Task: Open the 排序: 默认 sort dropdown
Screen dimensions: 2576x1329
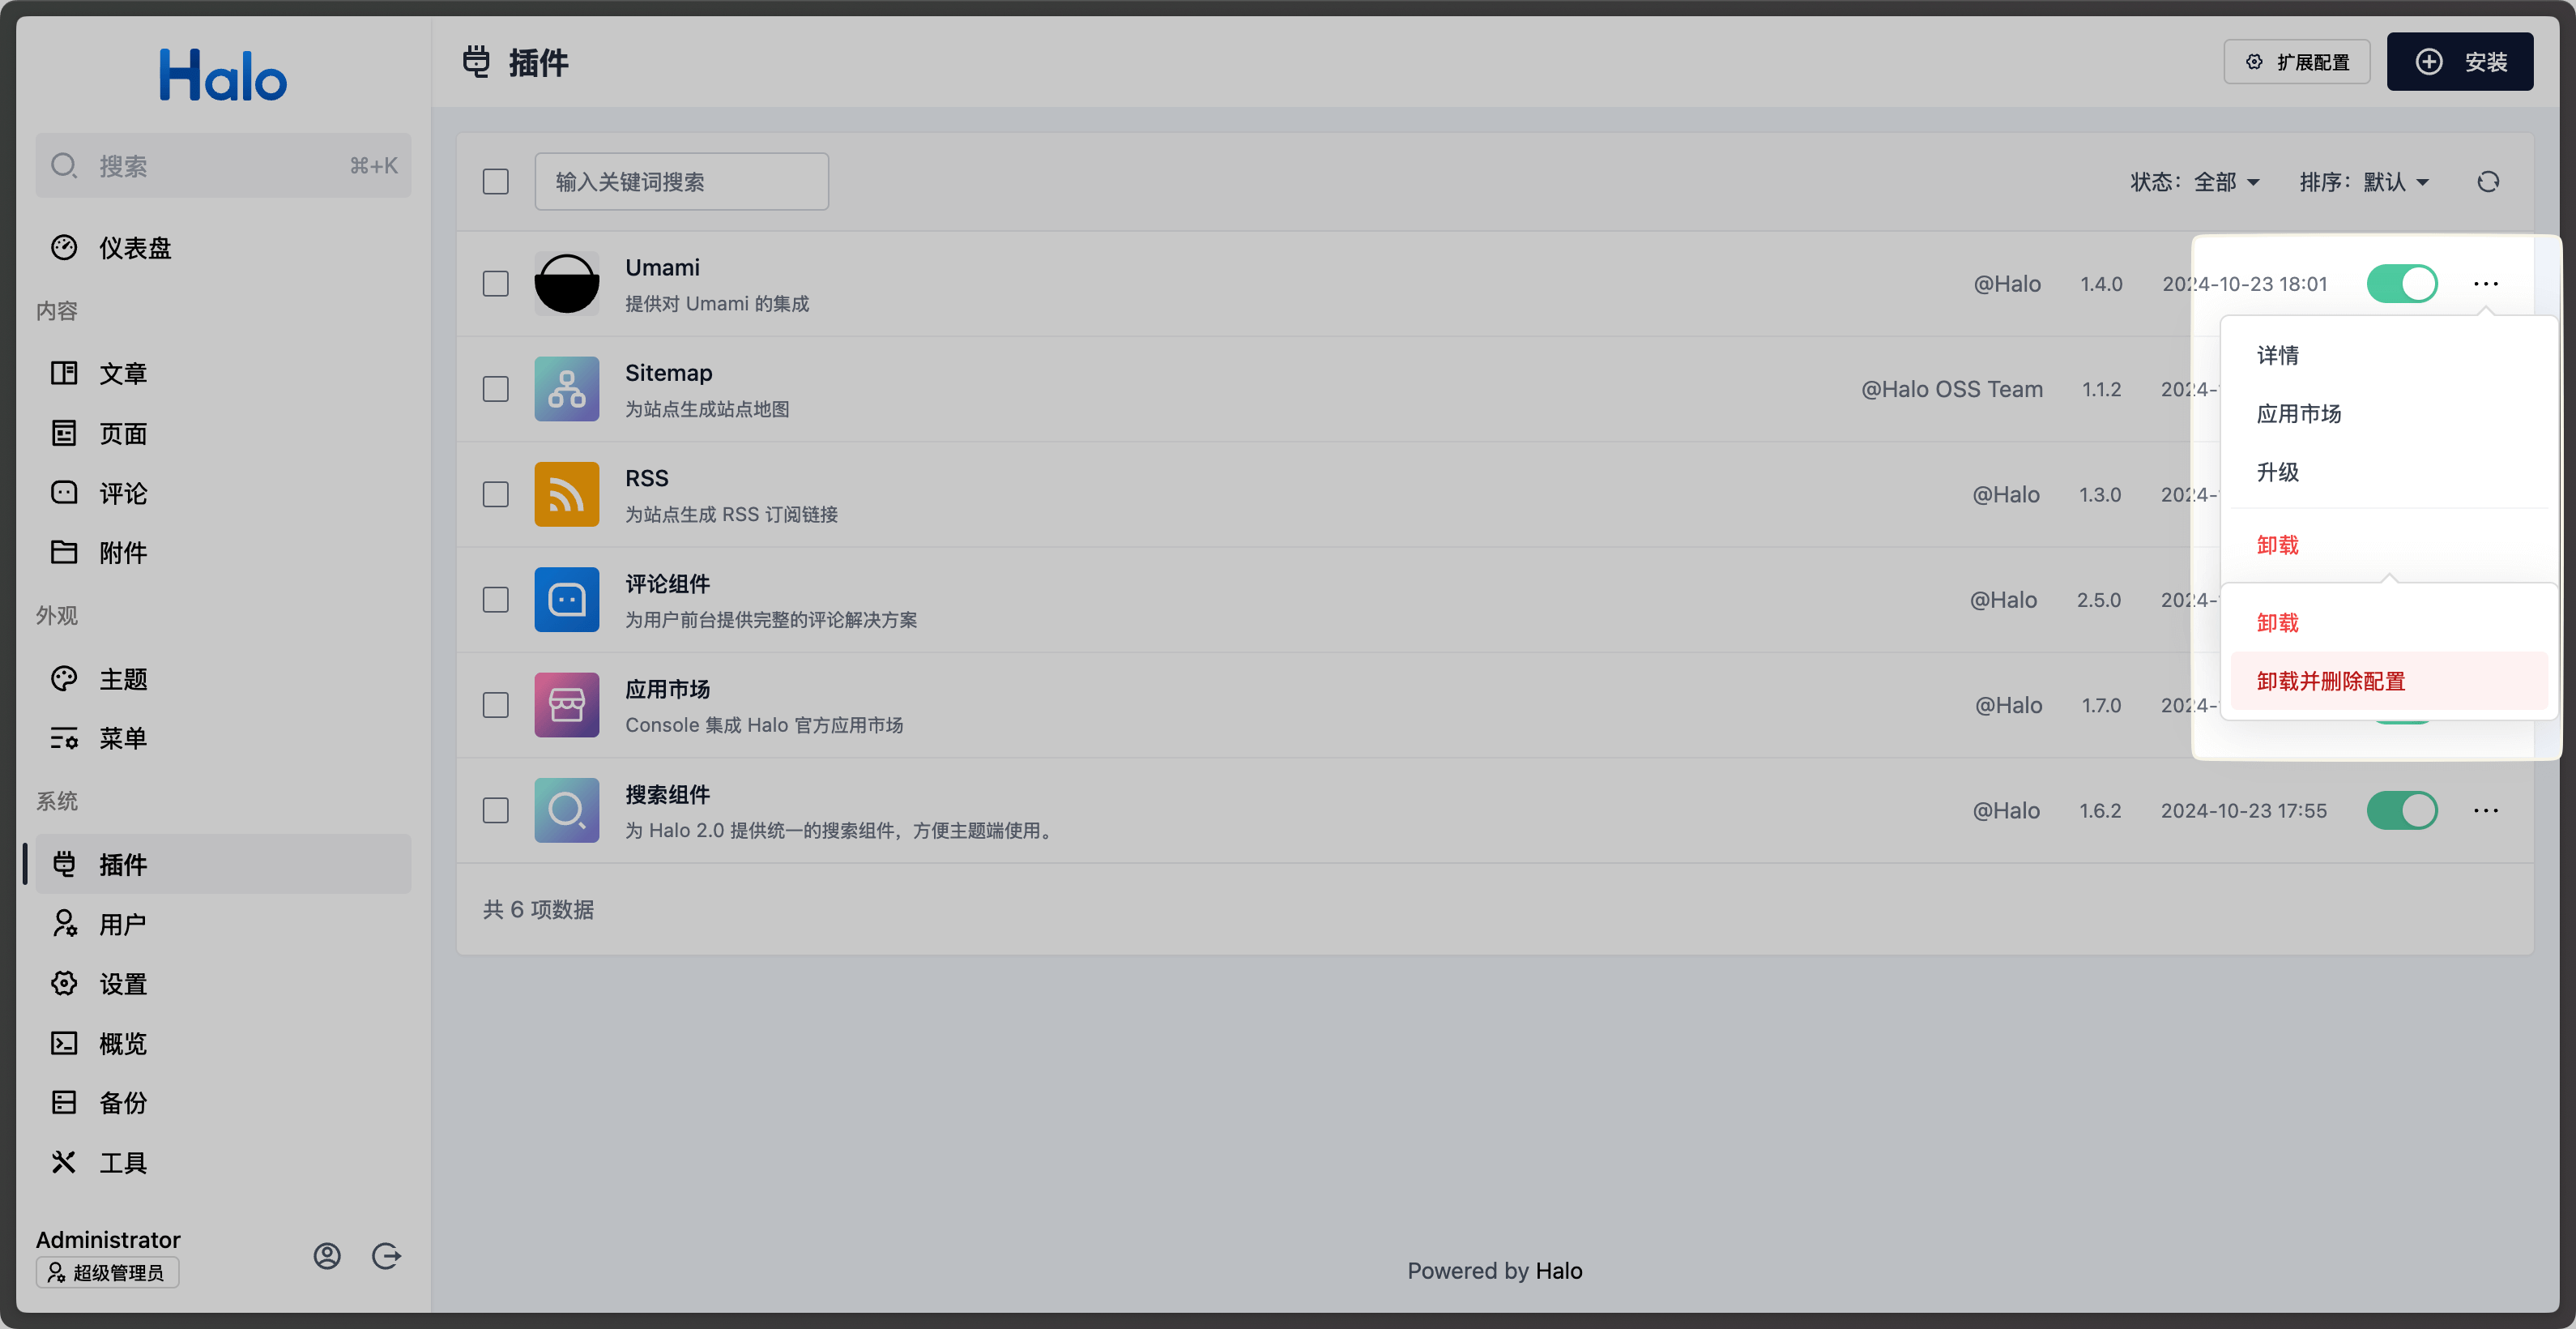Action: 2364,182
